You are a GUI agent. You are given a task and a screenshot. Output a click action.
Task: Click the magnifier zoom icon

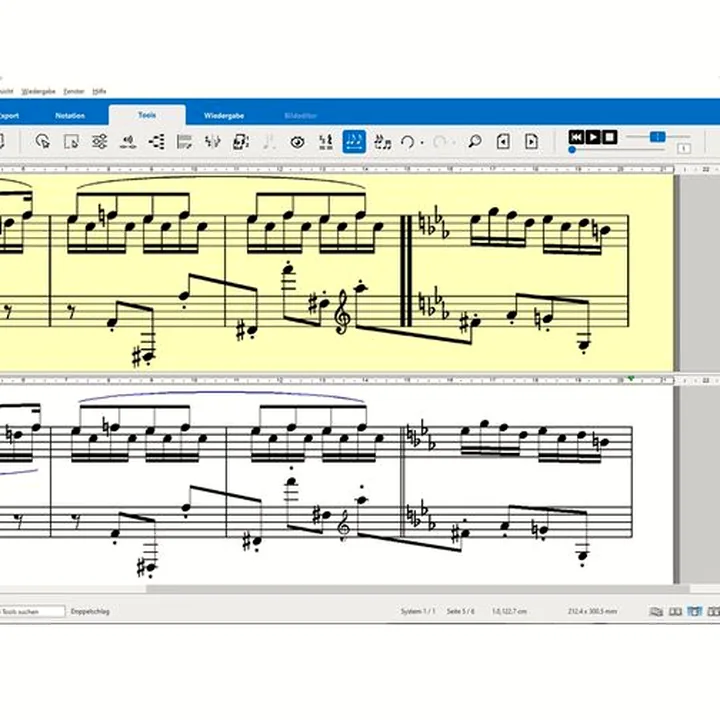tap(475, 141)
